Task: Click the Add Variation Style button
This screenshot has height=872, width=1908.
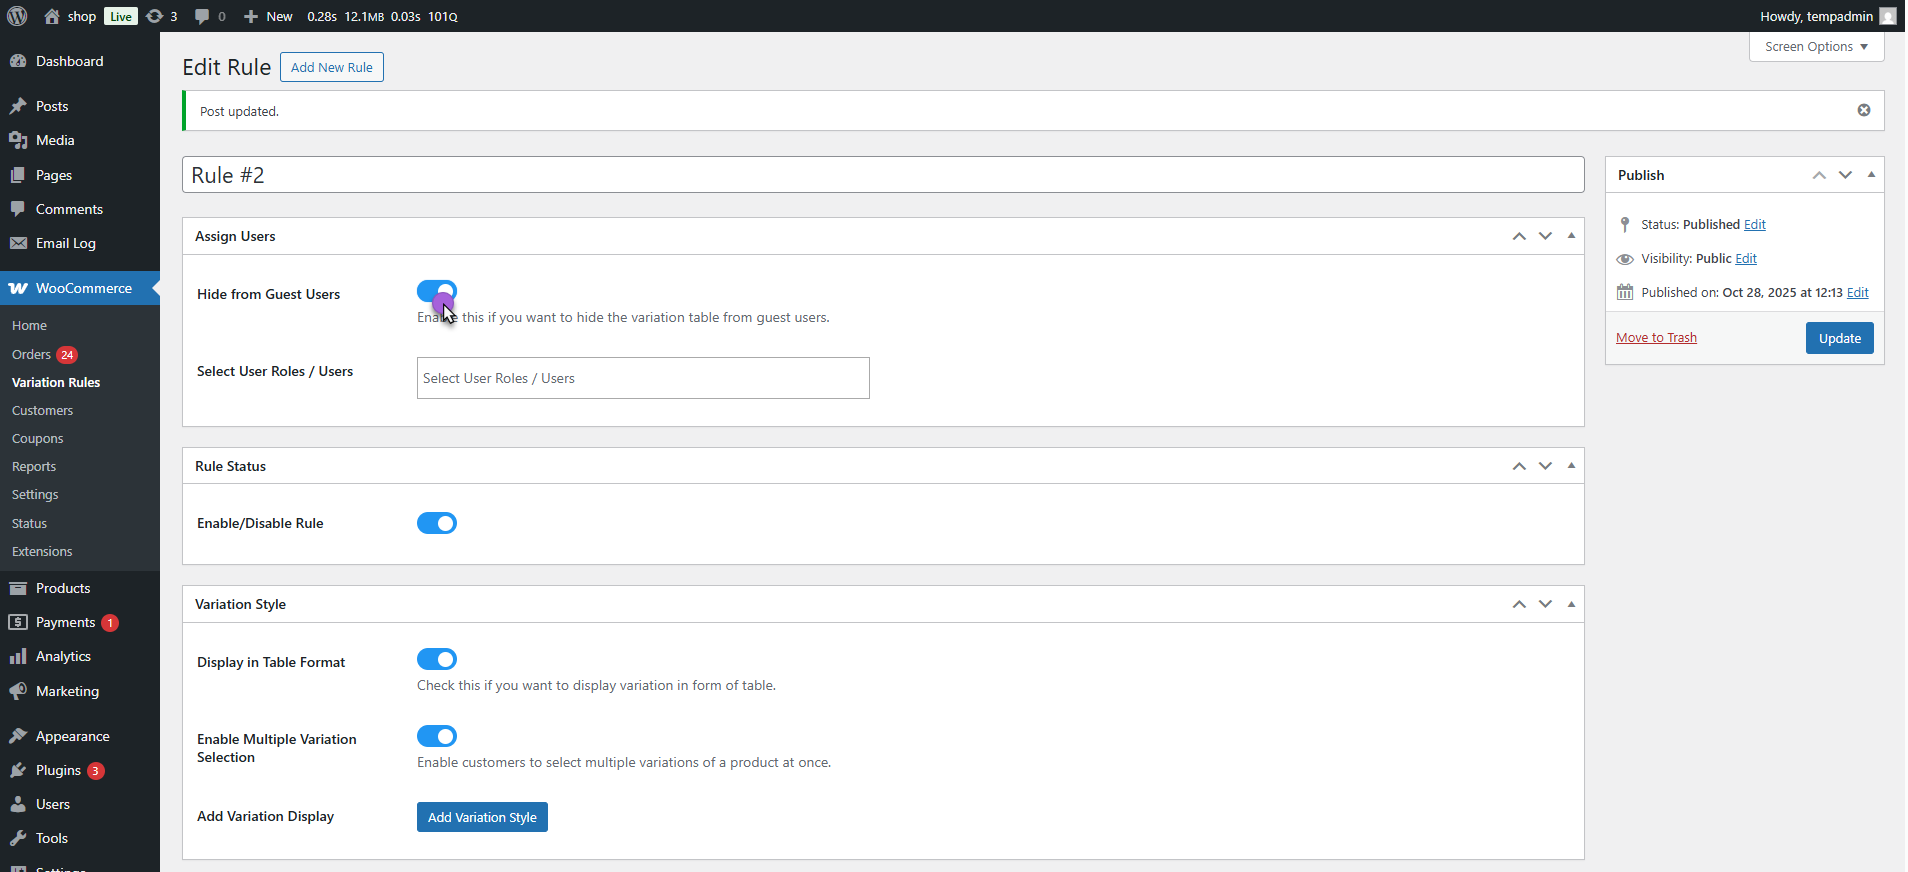Action: (x=482, y=817)
